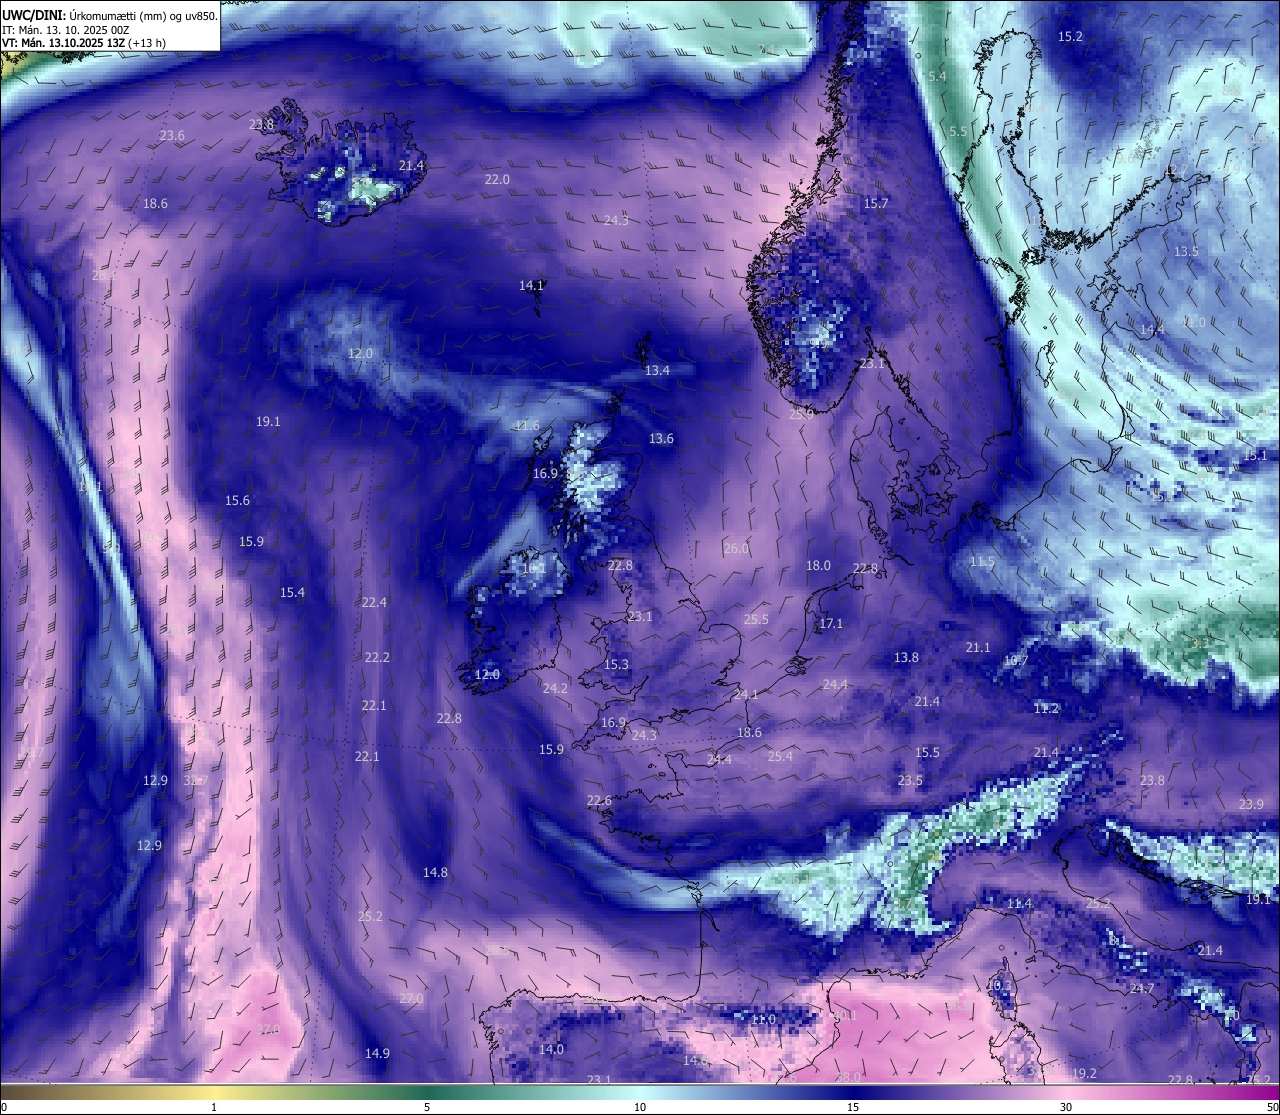Click the map value 22.6

[x=598, y=801]
